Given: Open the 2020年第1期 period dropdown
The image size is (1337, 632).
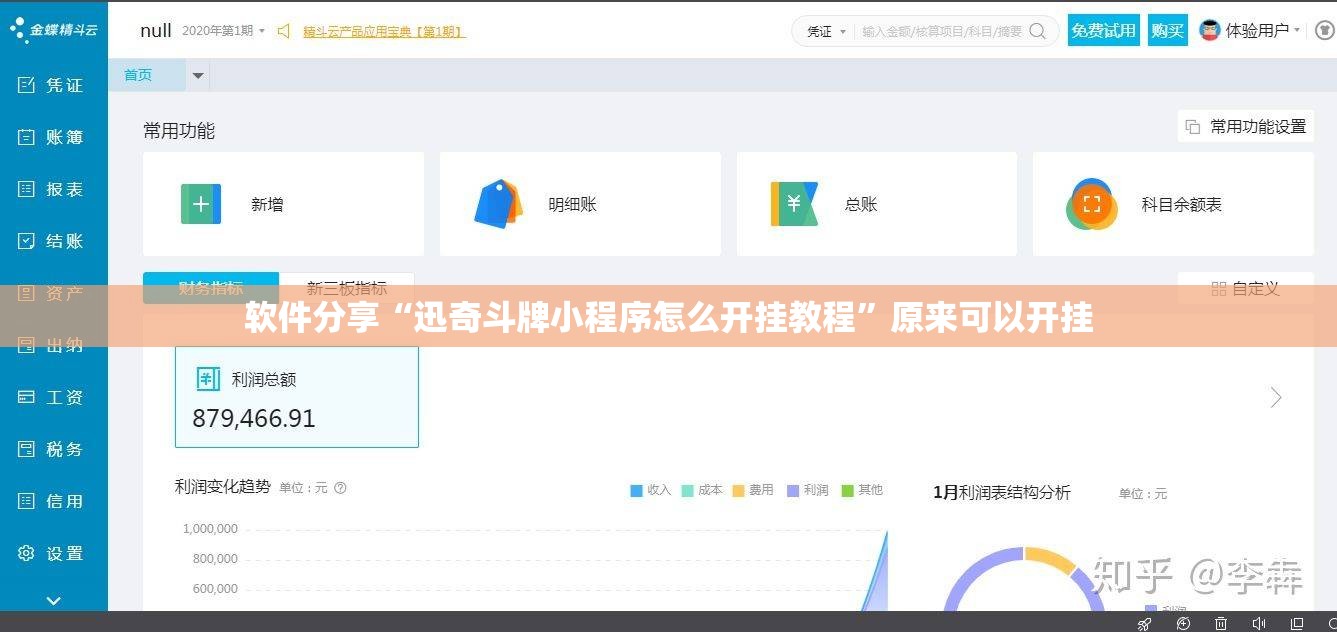Looking at the screenshot, I should pyautogui.click(x=223, y=31).
